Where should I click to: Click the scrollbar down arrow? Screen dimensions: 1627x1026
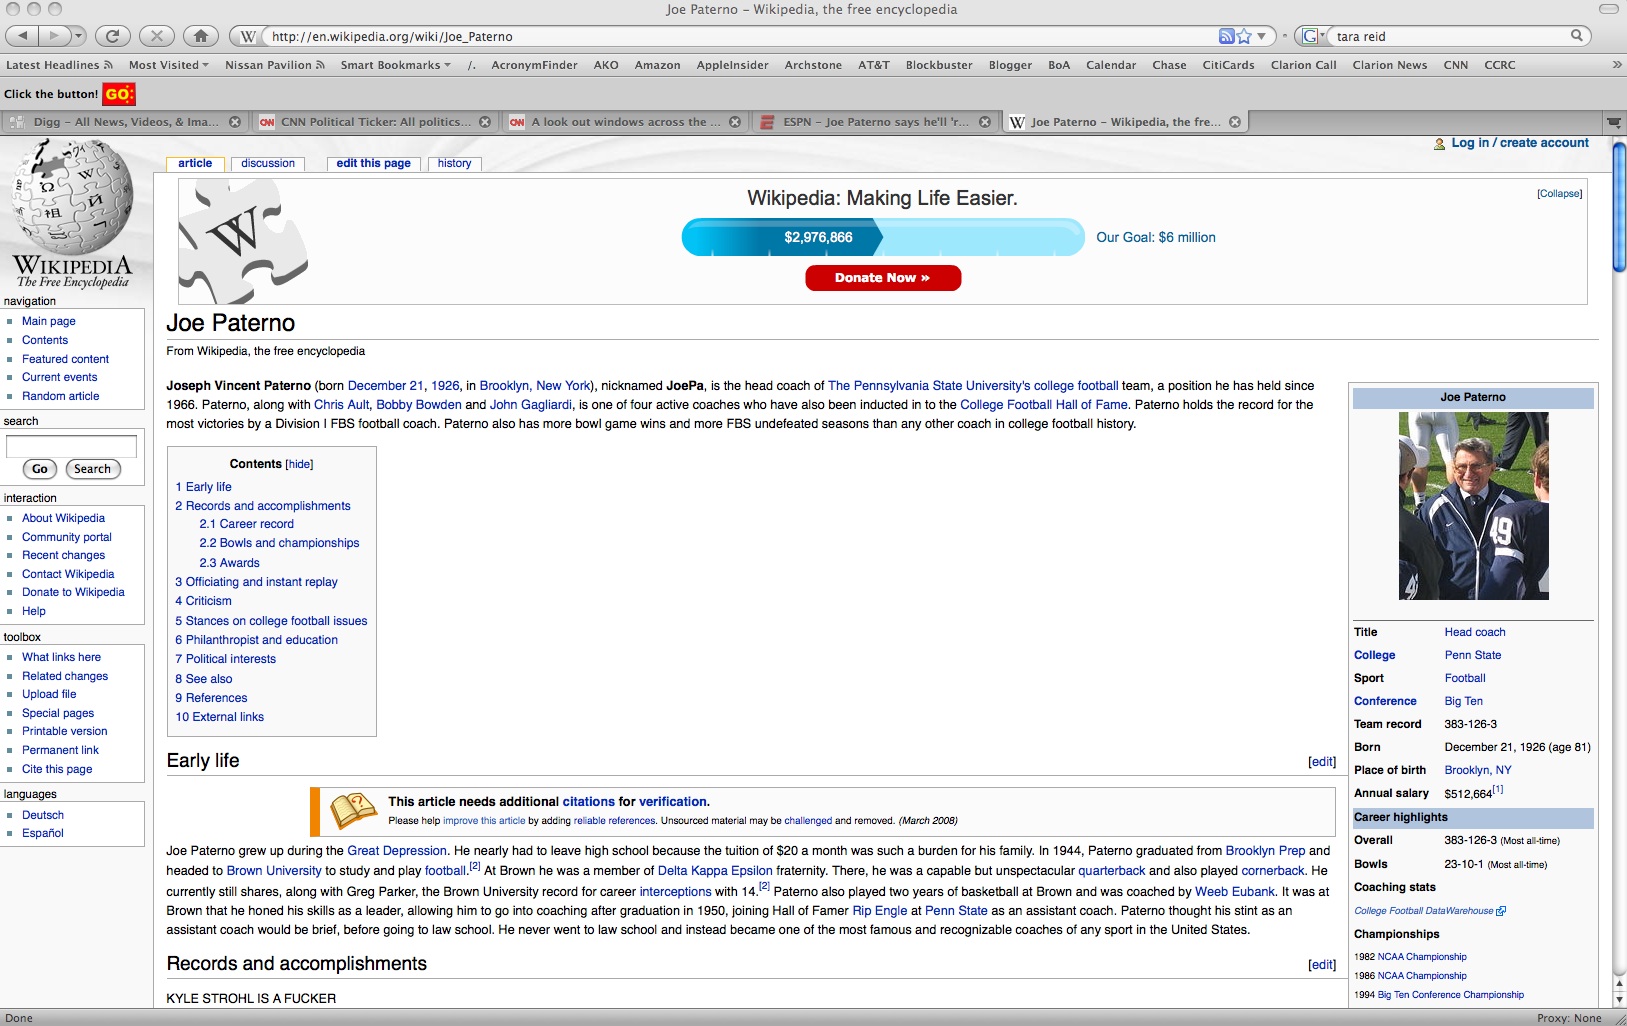(x=1619, y=999)
